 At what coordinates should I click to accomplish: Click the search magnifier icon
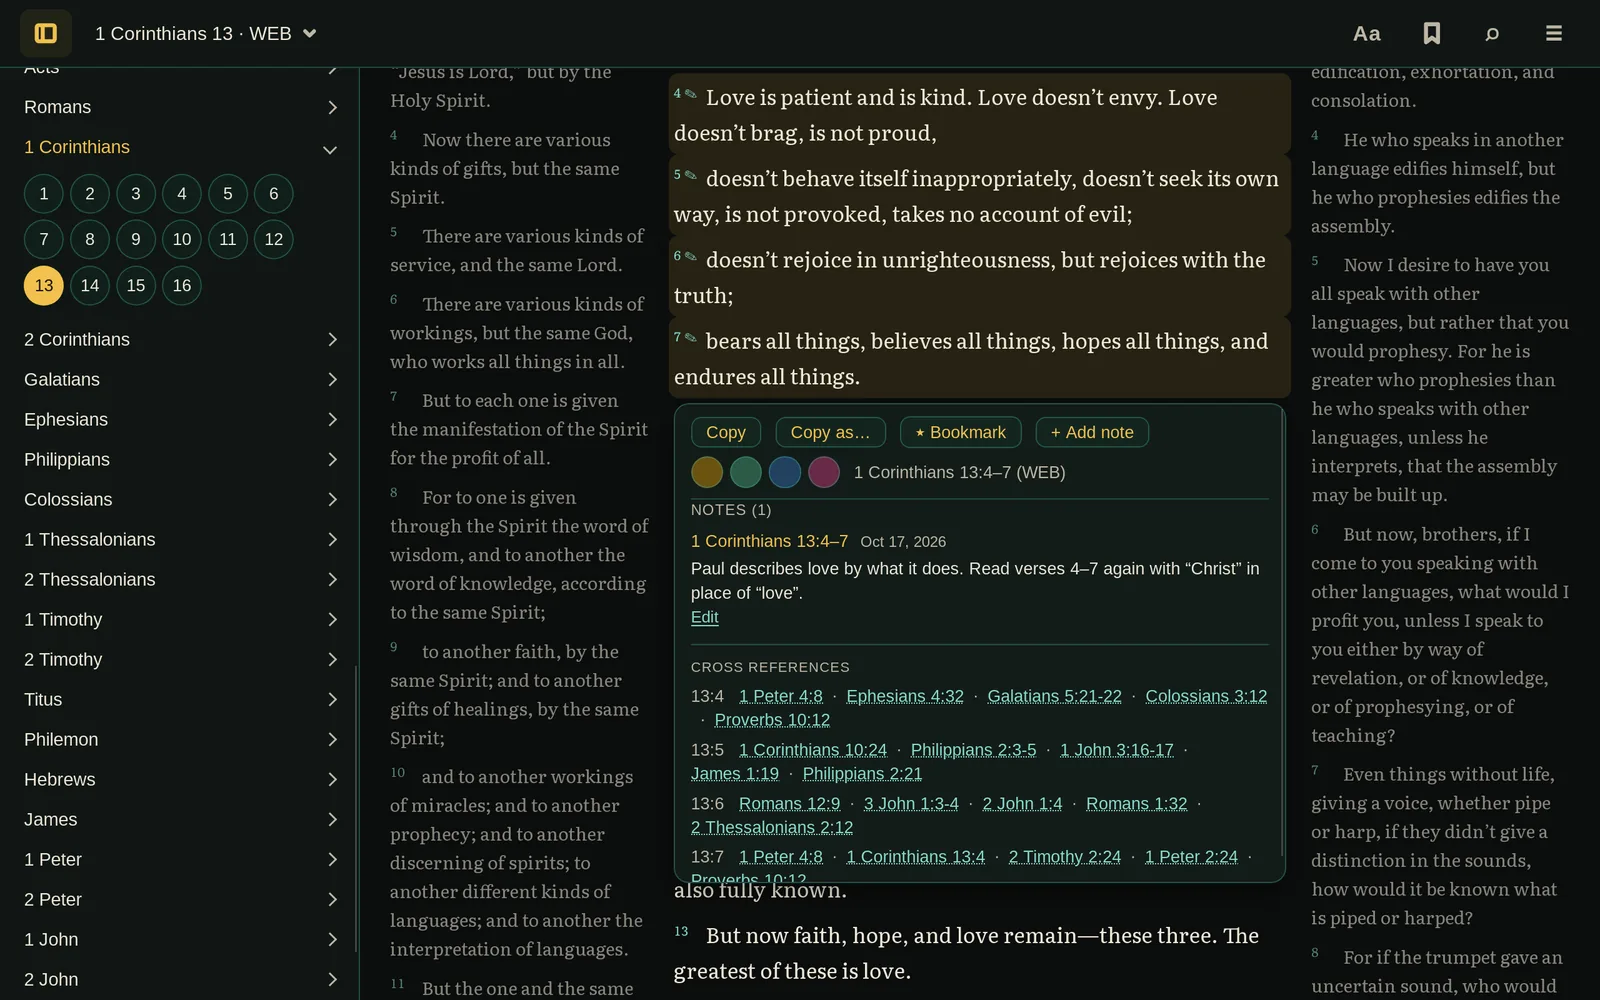(x=1492, y=33)
